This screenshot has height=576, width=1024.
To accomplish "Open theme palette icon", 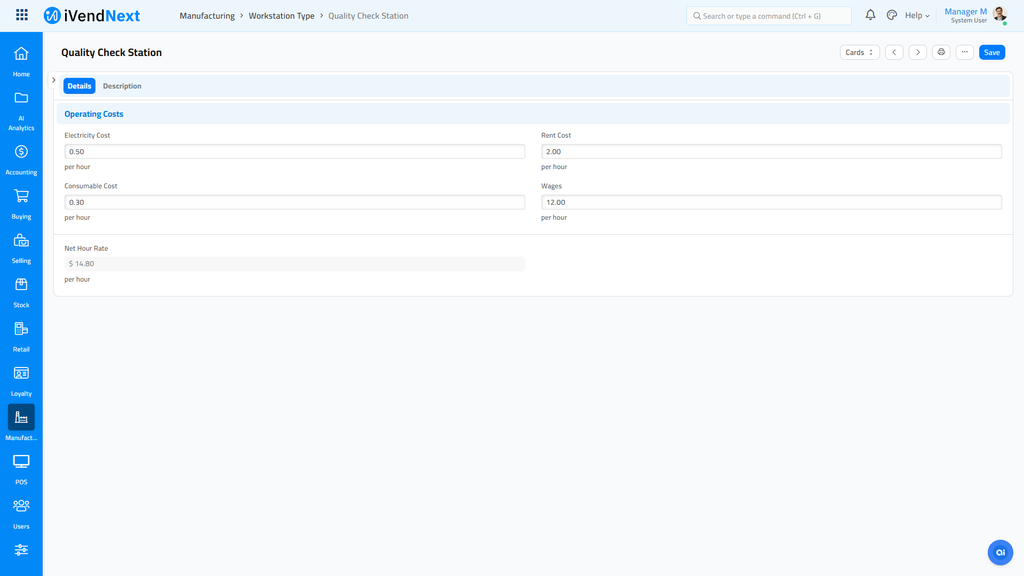I will [891, 15].
